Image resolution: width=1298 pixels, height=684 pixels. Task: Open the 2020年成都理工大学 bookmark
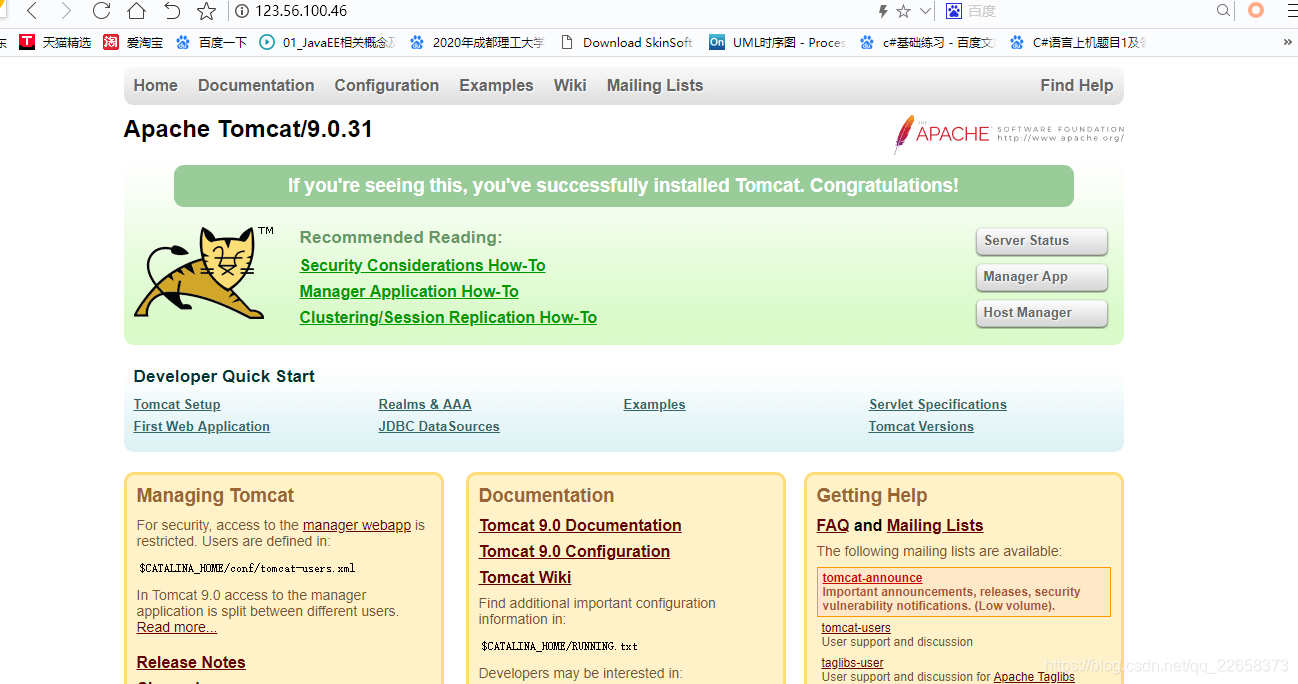pyautogui.click(x=477, y=42)
